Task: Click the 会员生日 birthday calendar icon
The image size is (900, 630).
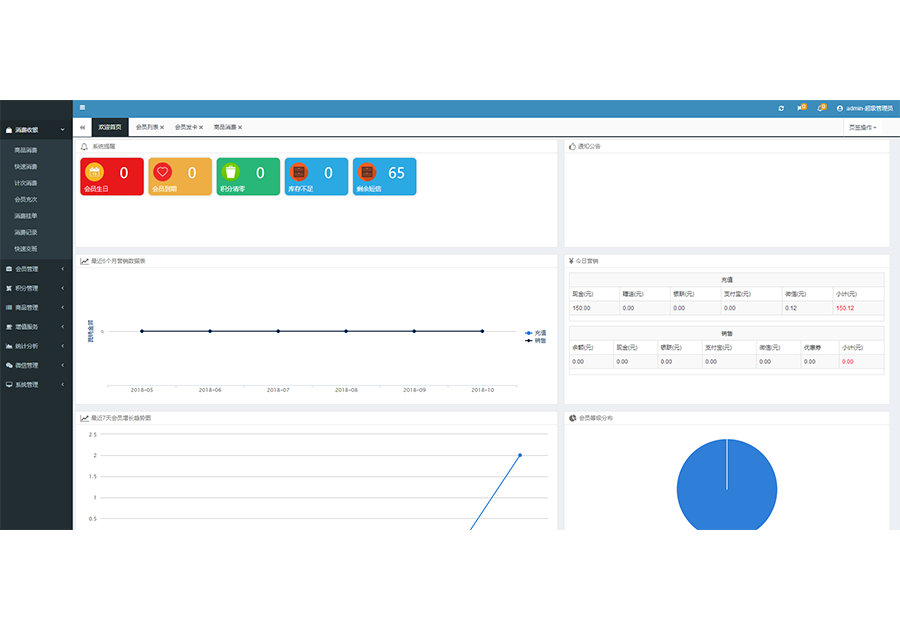Action: pyautogui.click(x=94, y=172)
